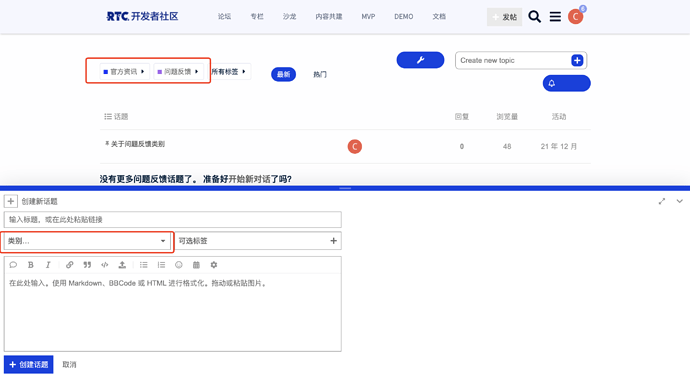This screenshot has height=377, width=690.
Task: Click the bell notification button
Action: click(x=566, y=83)
